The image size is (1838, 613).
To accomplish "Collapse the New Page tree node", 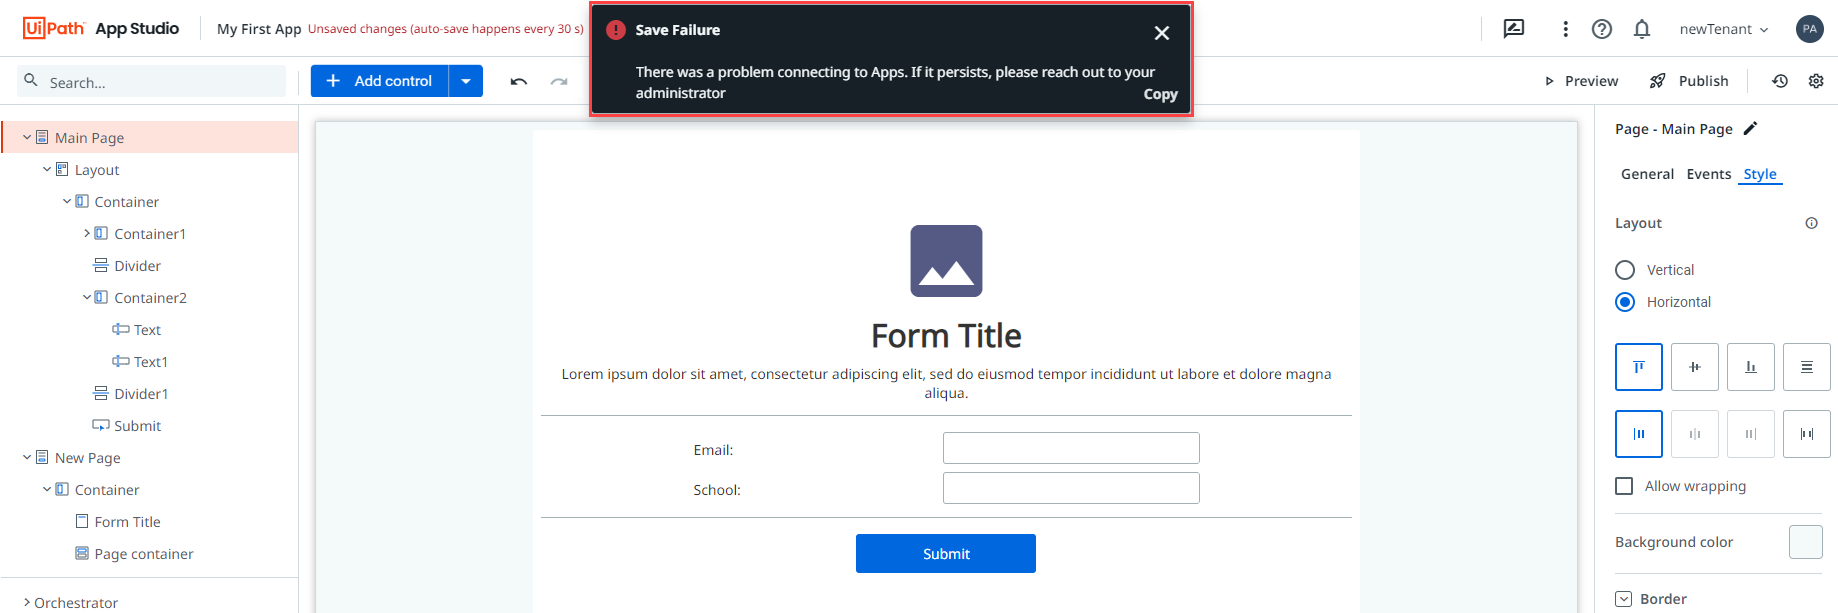I will [x=27, y=457].
